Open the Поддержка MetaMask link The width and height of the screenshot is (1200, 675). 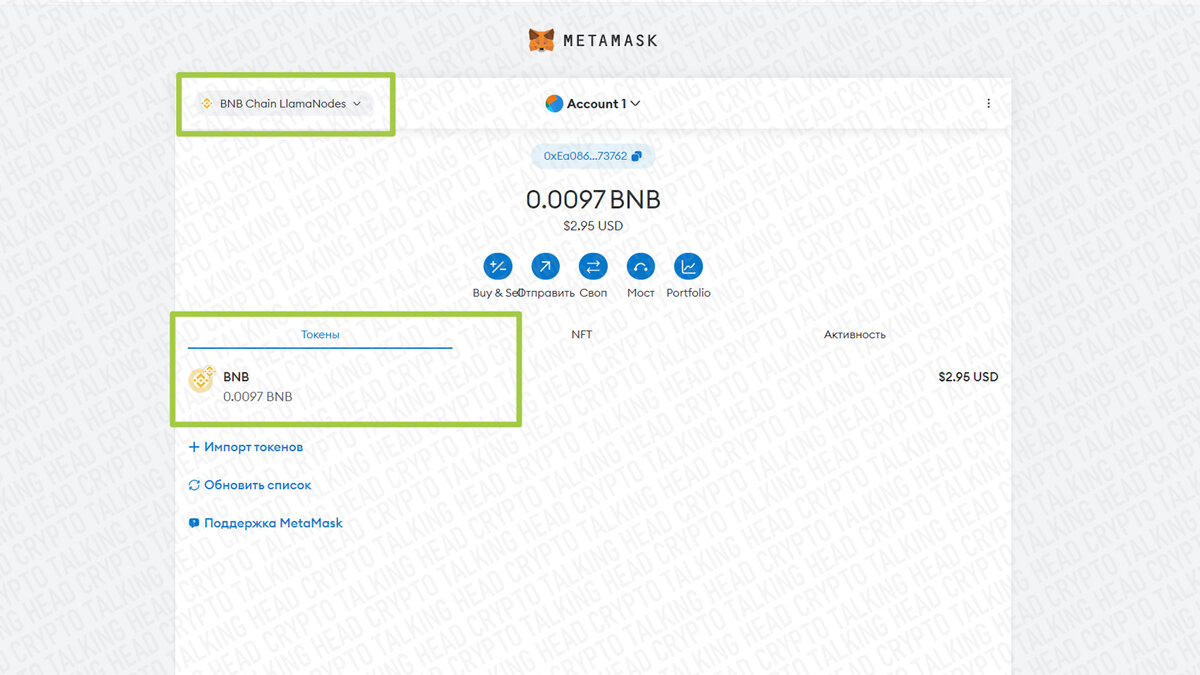tap(266, 523)
